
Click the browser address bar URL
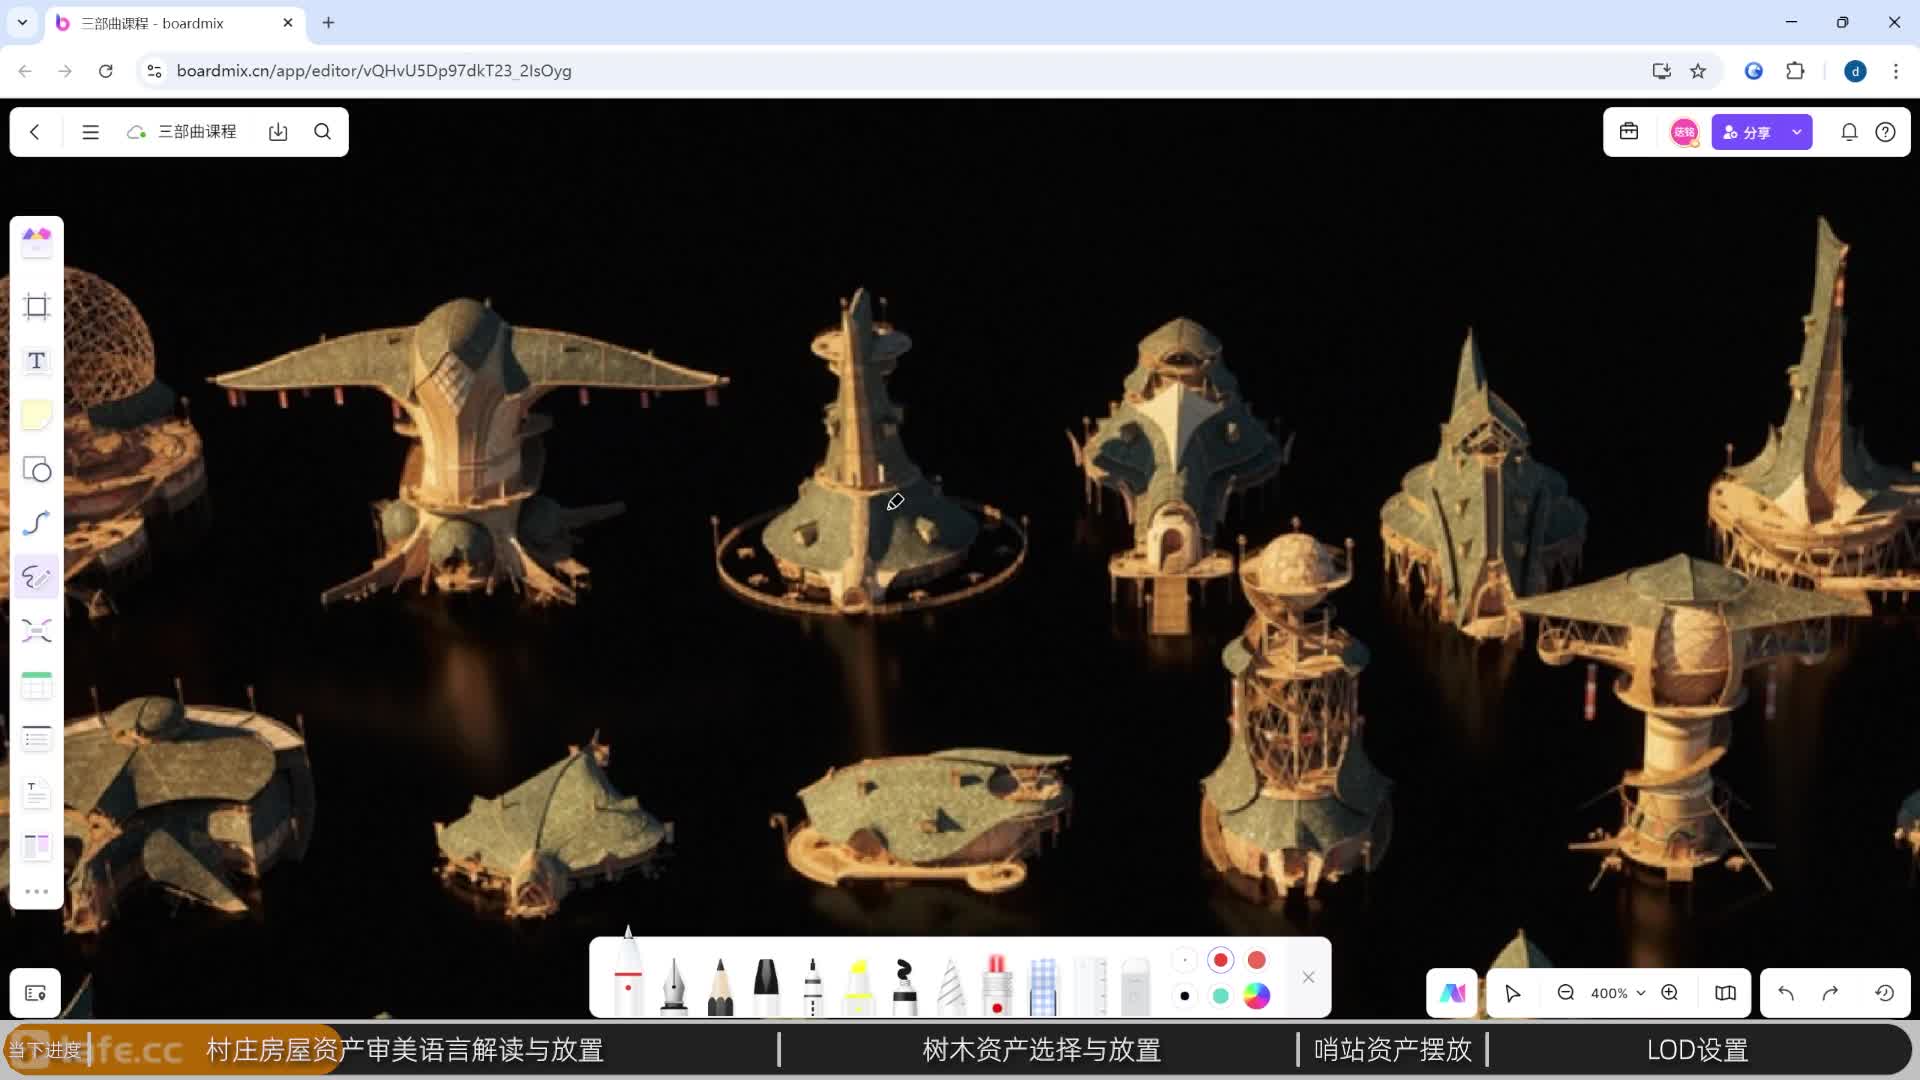[x=374, y=71]
